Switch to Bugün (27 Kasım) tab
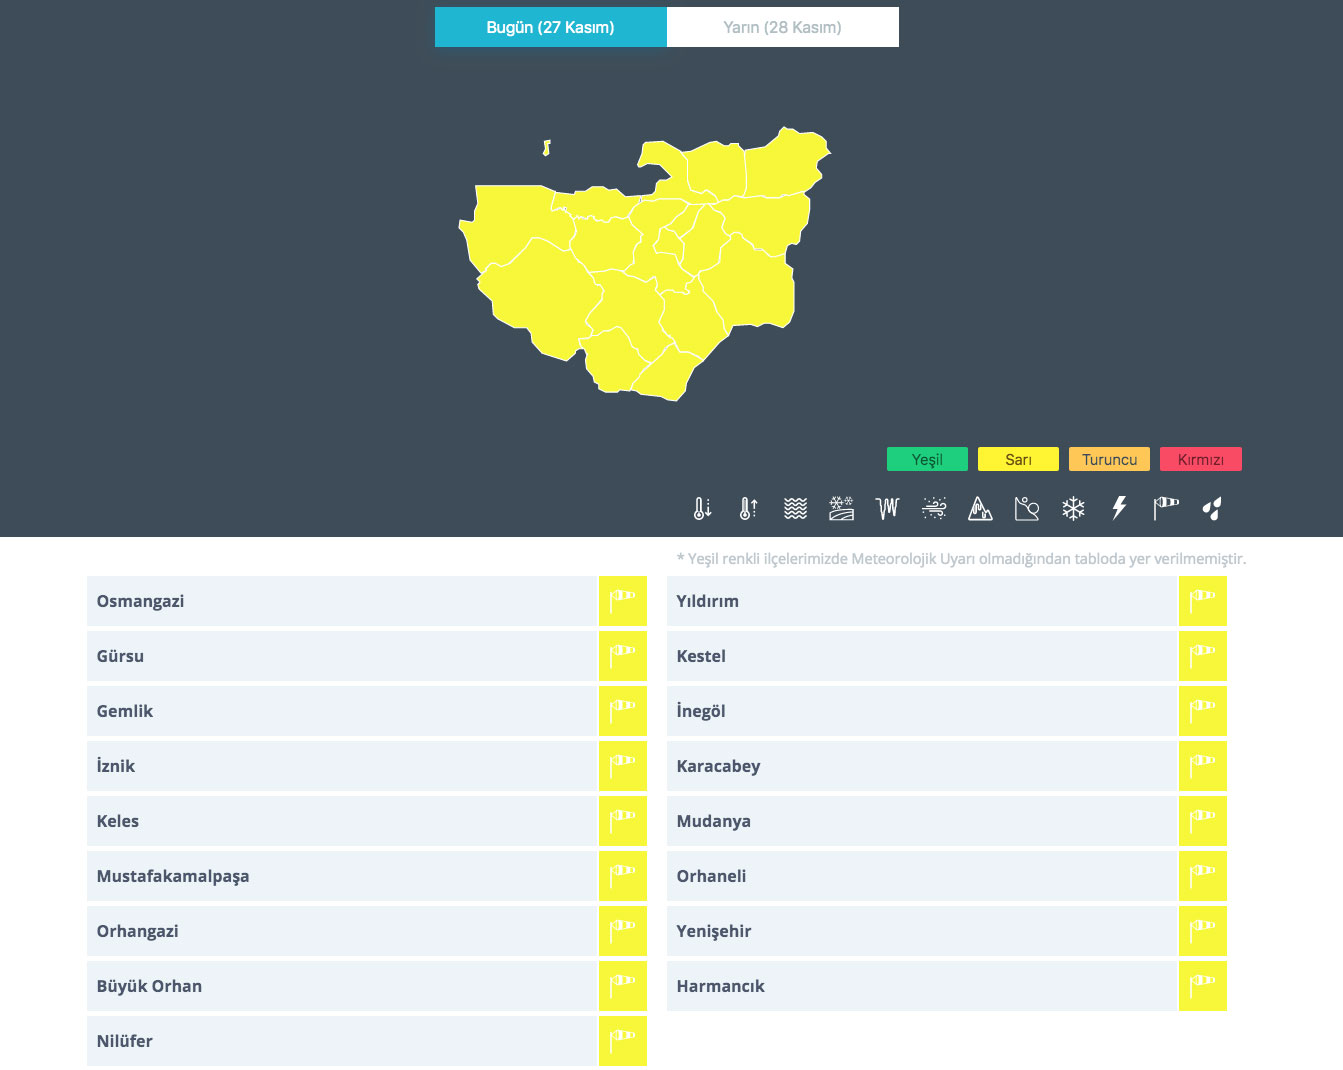 tap(550, 27)
